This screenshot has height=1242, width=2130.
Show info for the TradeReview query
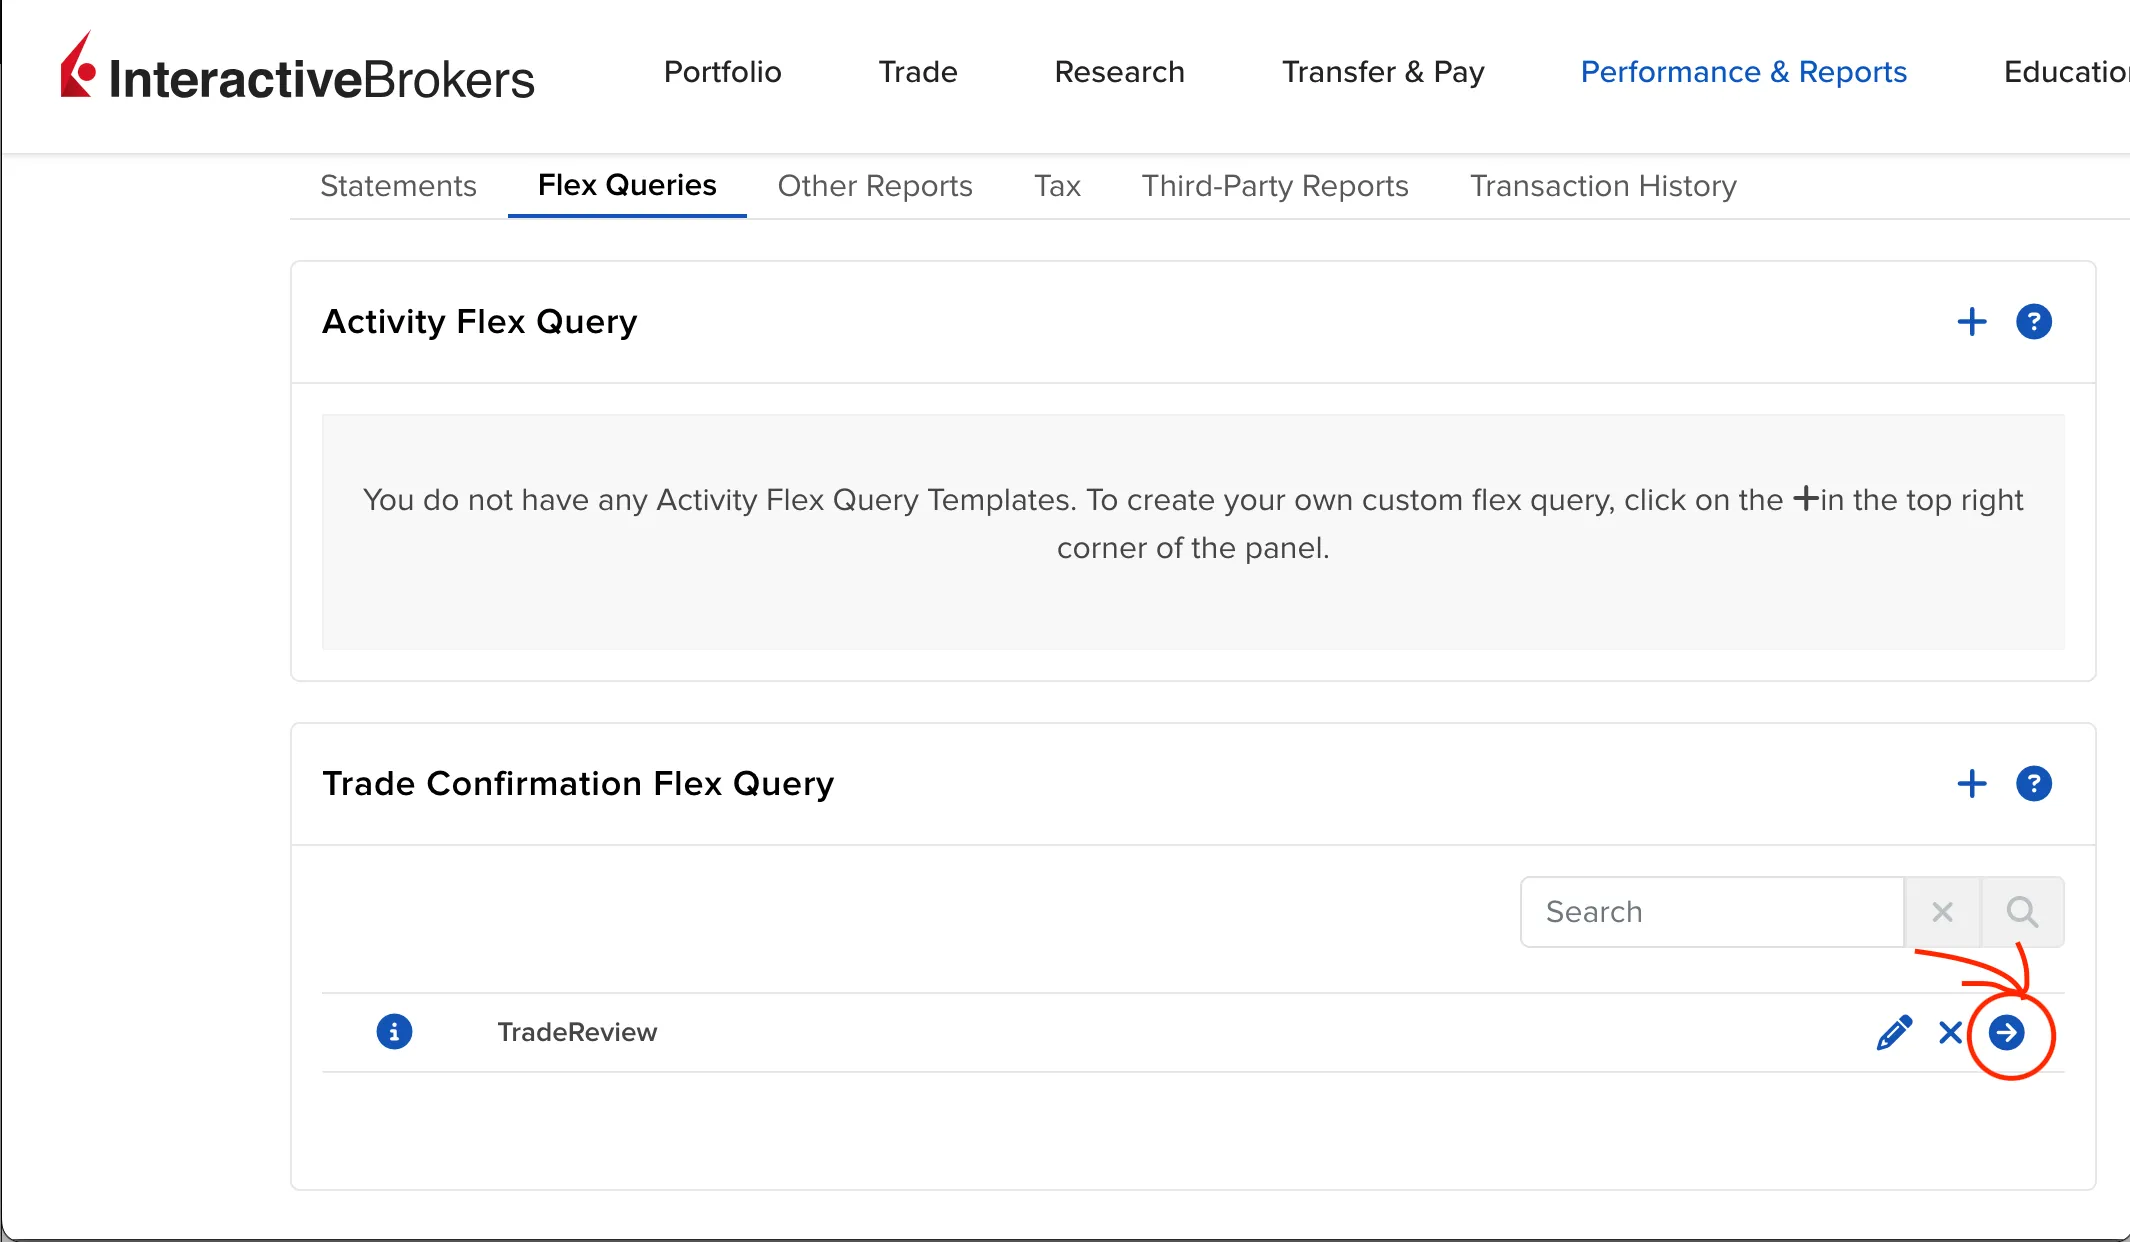(394, 1032)
